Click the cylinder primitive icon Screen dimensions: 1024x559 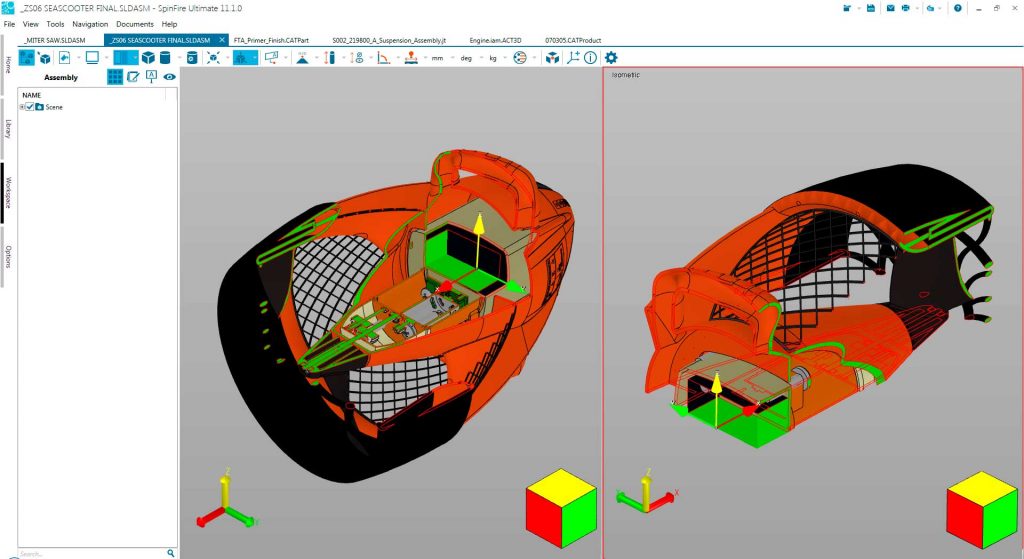165,58
